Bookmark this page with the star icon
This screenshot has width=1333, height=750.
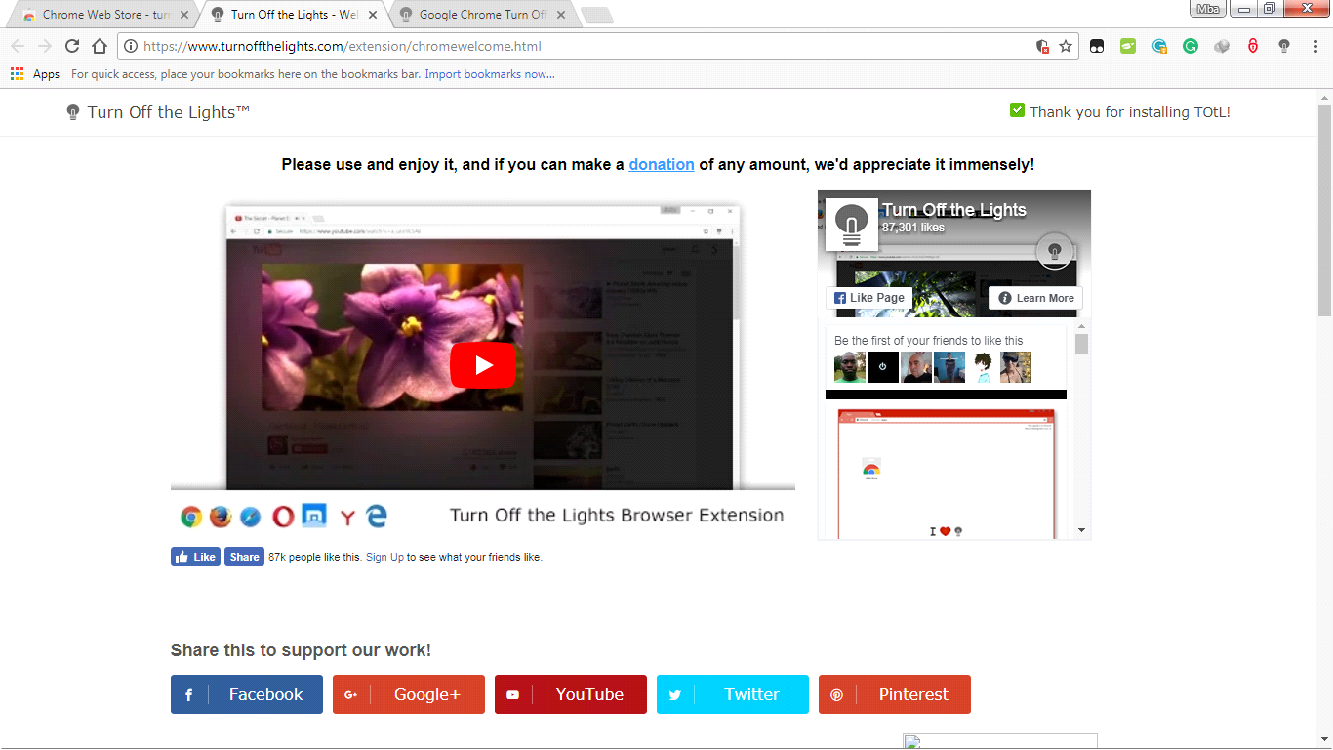tap(1066, 46)
